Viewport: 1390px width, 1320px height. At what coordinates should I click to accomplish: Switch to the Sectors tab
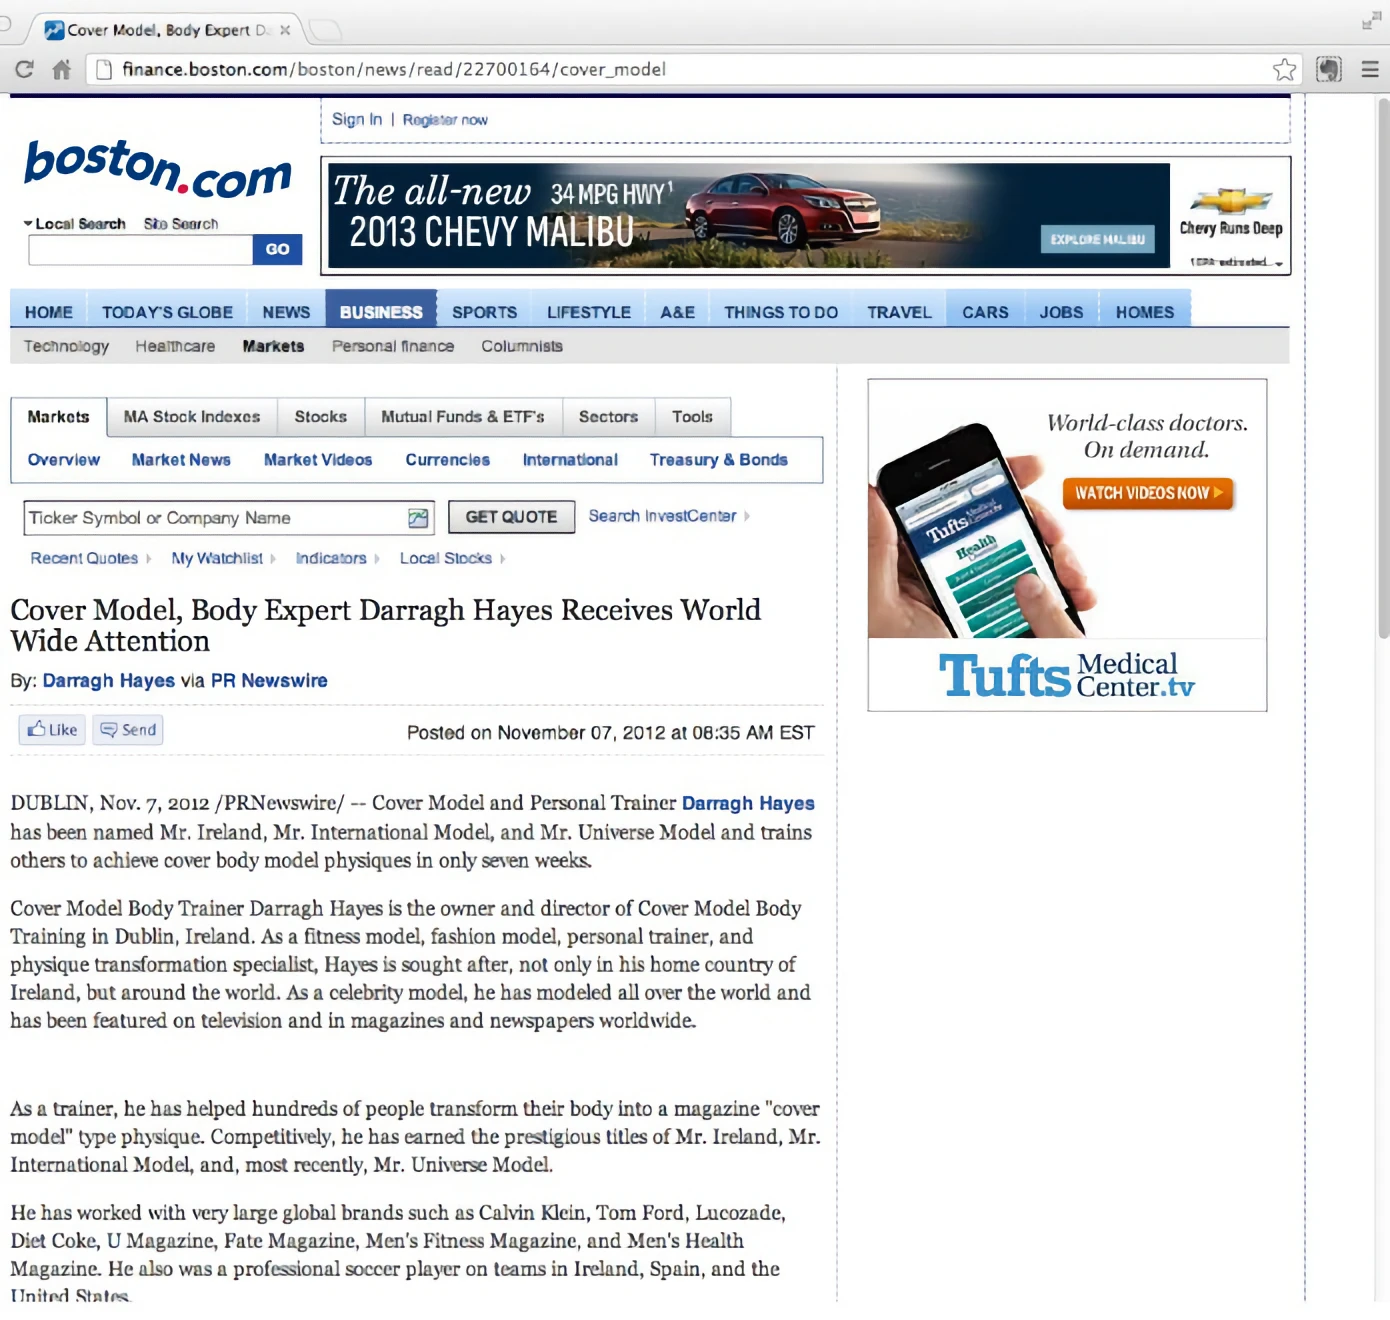tap(608, 417)
